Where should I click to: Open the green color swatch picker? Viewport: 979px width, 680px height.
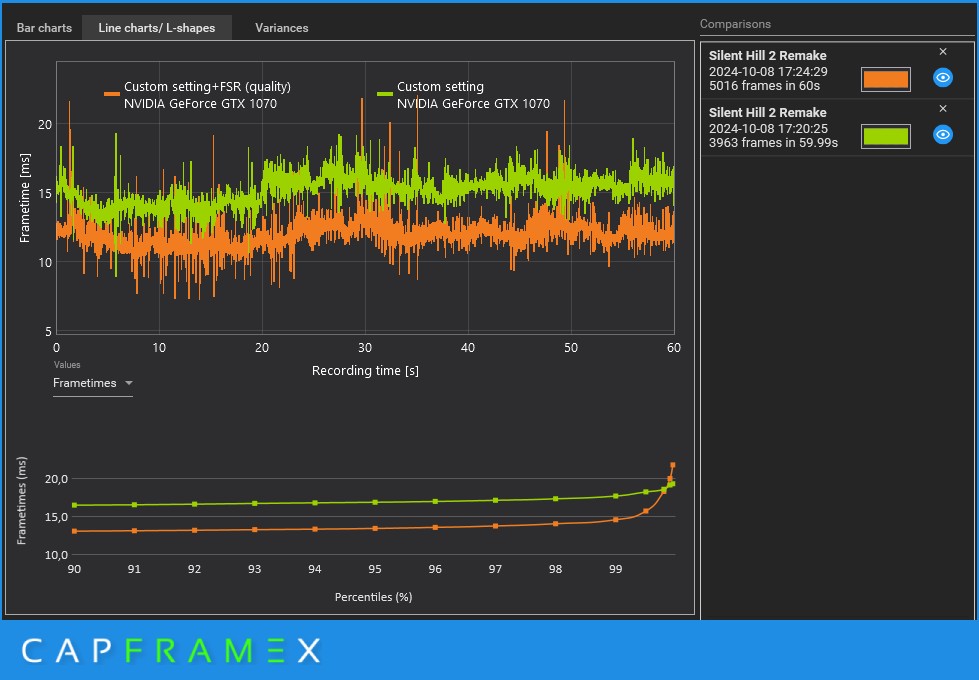pyautogui.click(x=885, y=136)
